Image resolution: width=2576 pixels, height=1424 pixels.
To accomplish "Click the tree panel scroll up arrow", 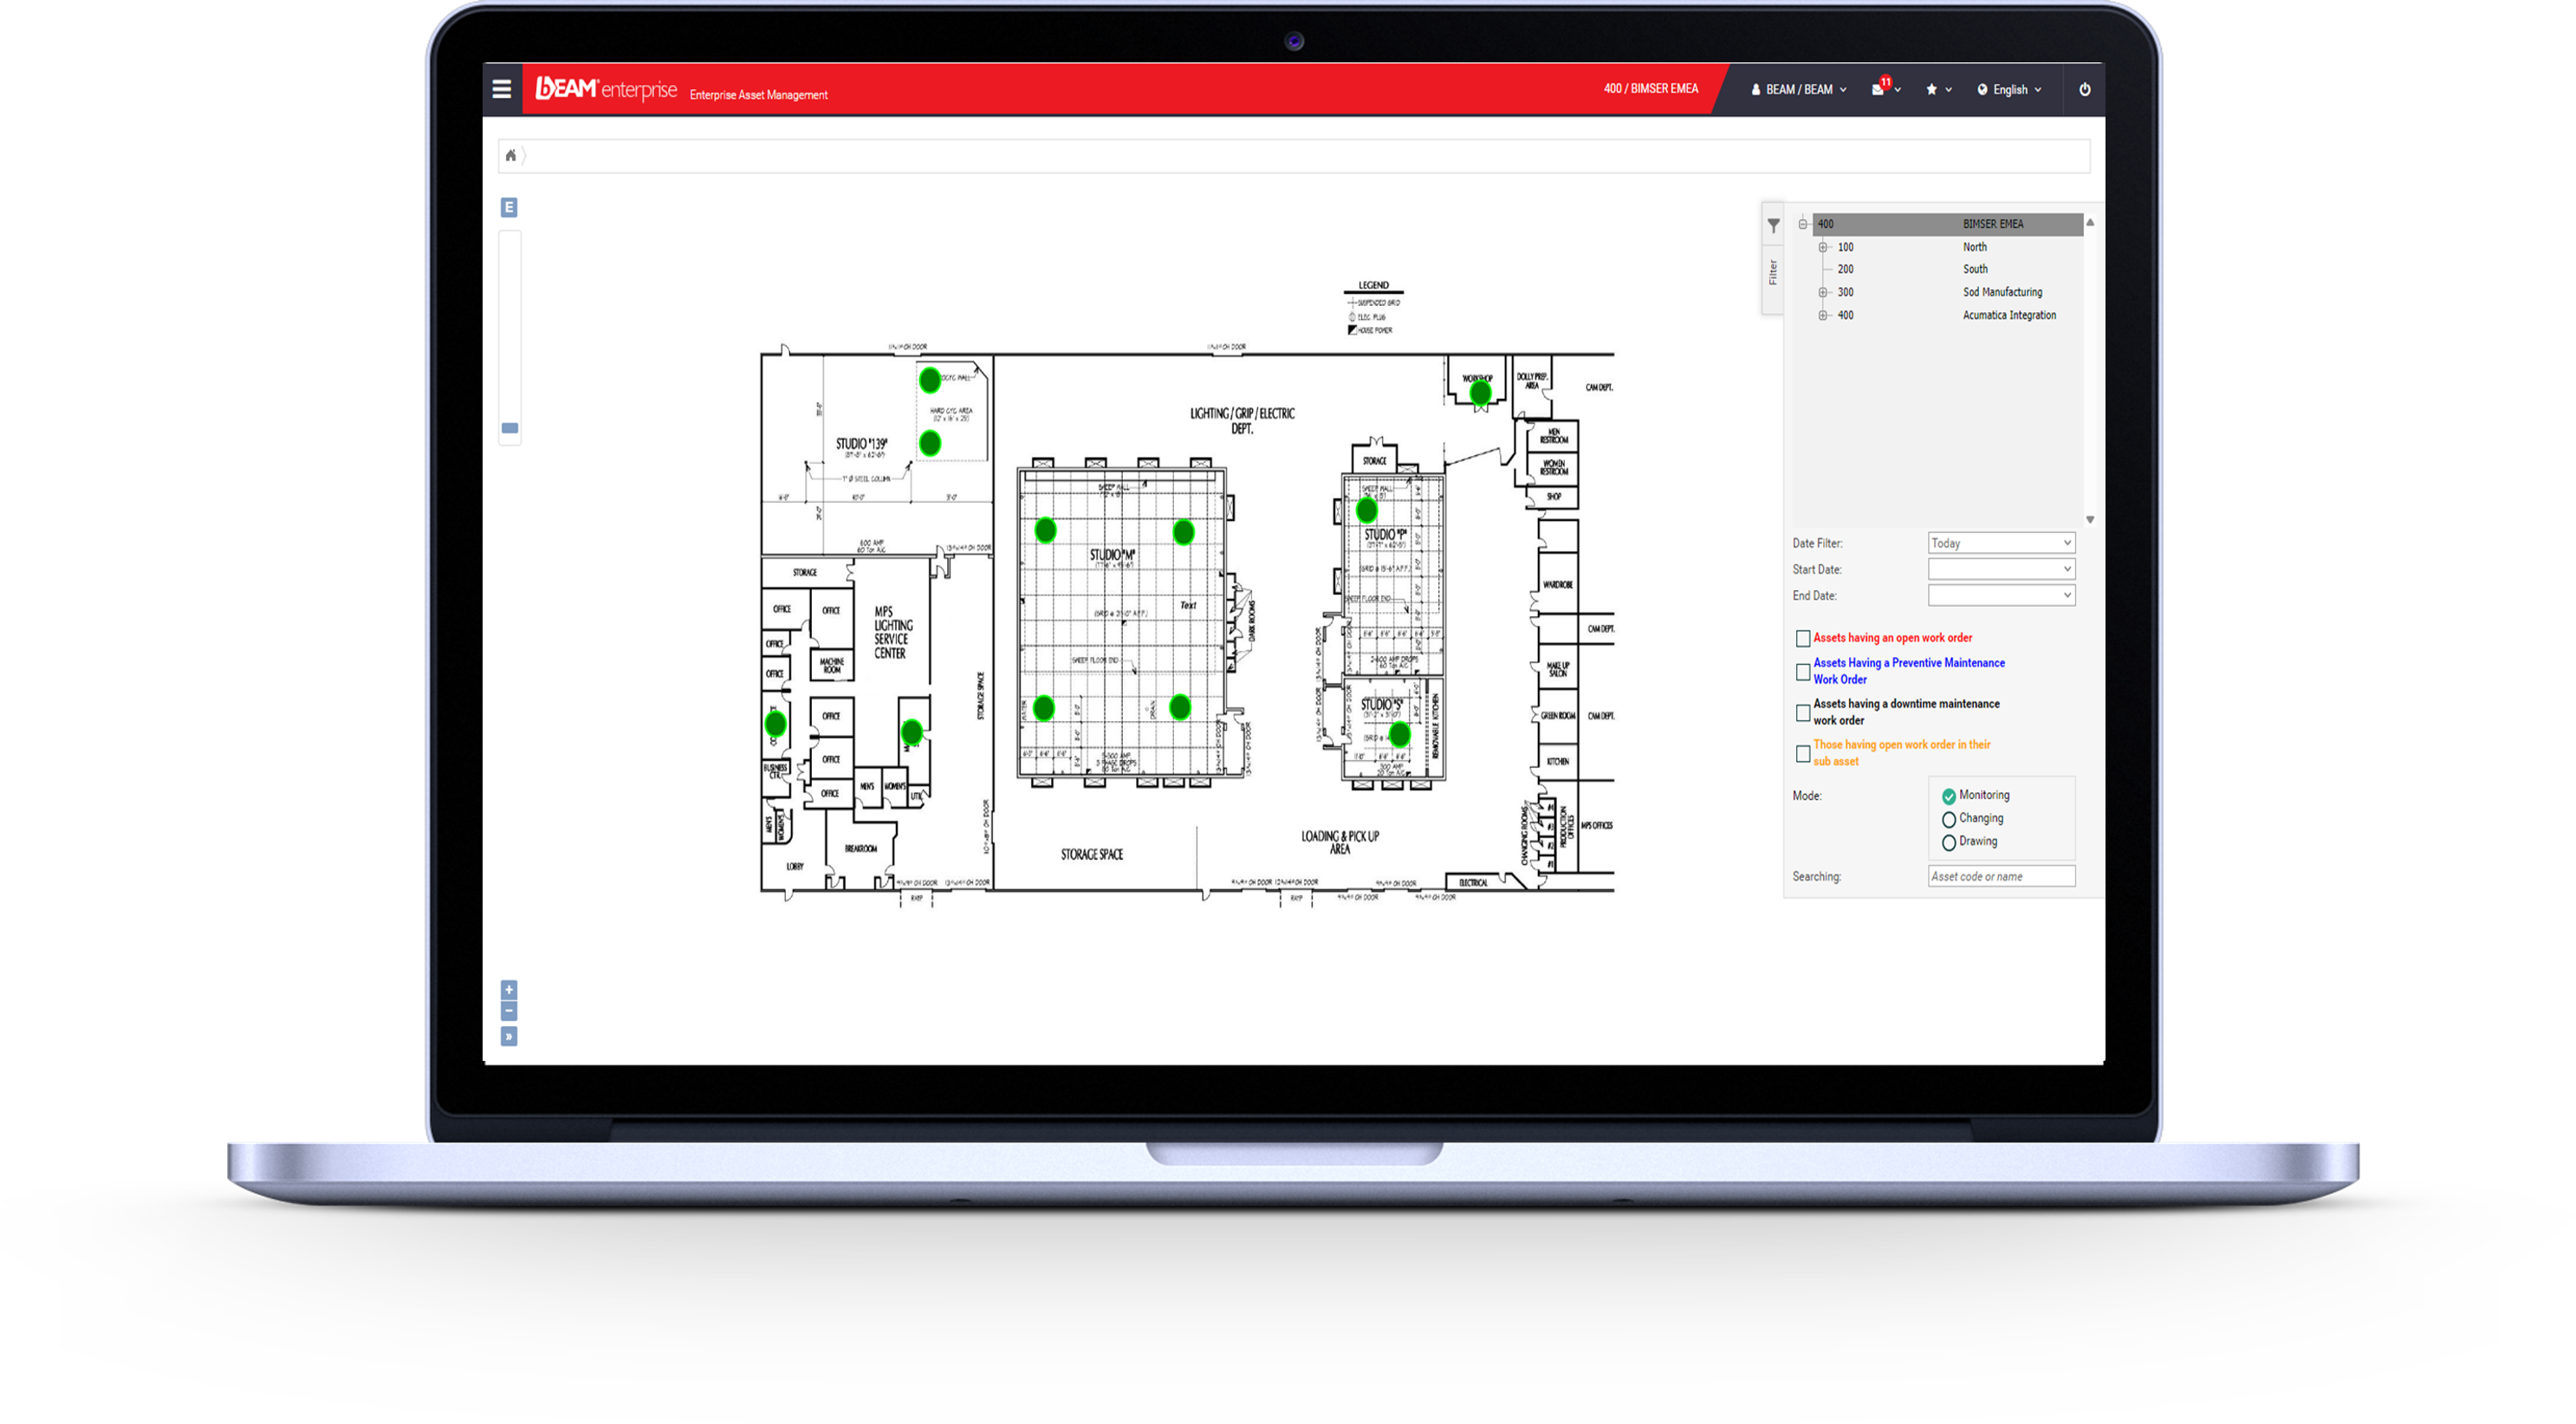I will pyautogui.click(x=2090, y=222).
